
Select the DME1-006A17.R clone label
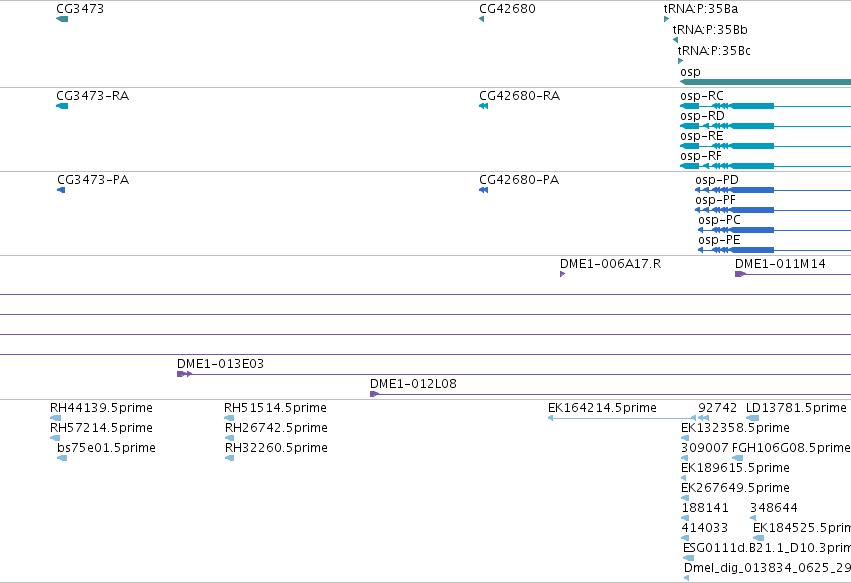pyautogui.click(x=611, y=264)
